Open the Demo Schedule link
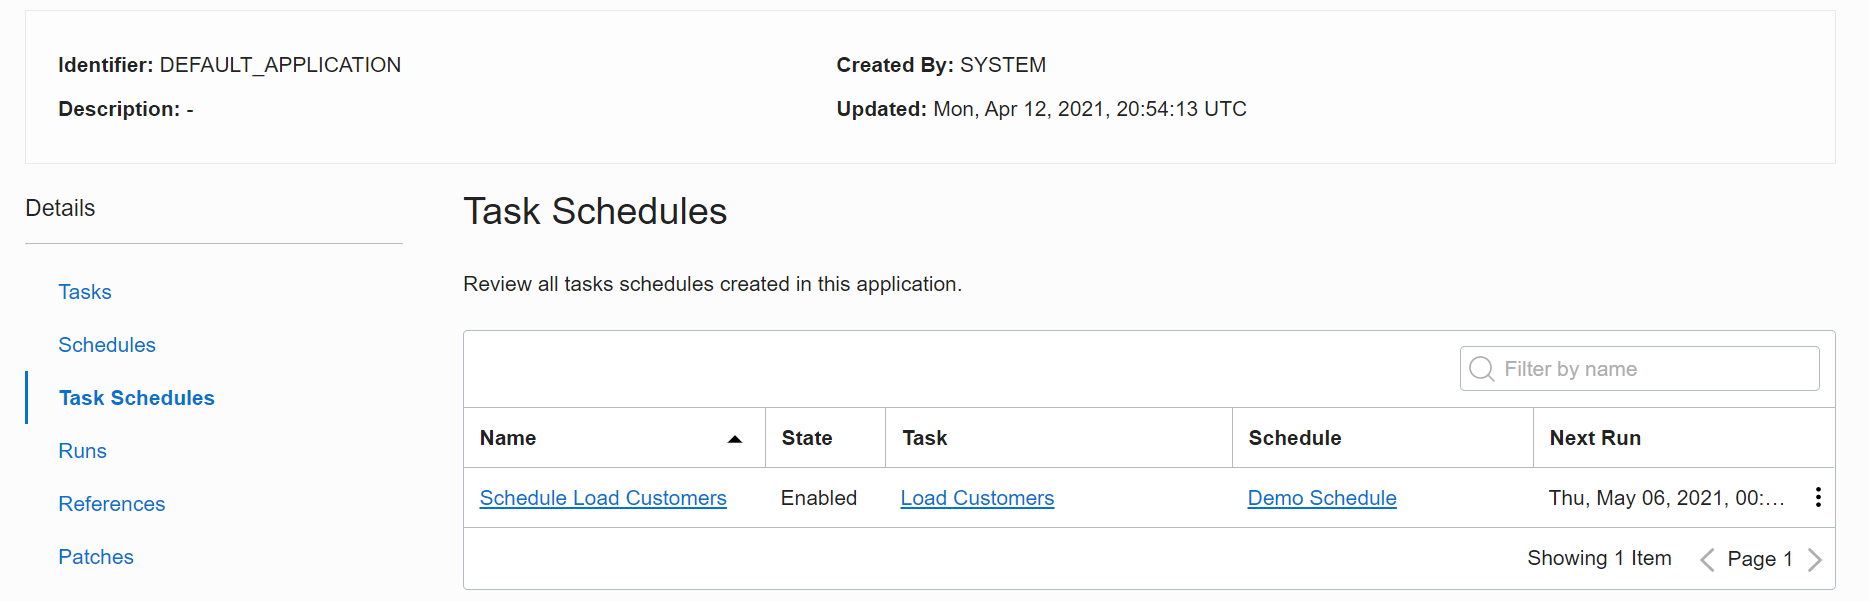 [1322, 498]
